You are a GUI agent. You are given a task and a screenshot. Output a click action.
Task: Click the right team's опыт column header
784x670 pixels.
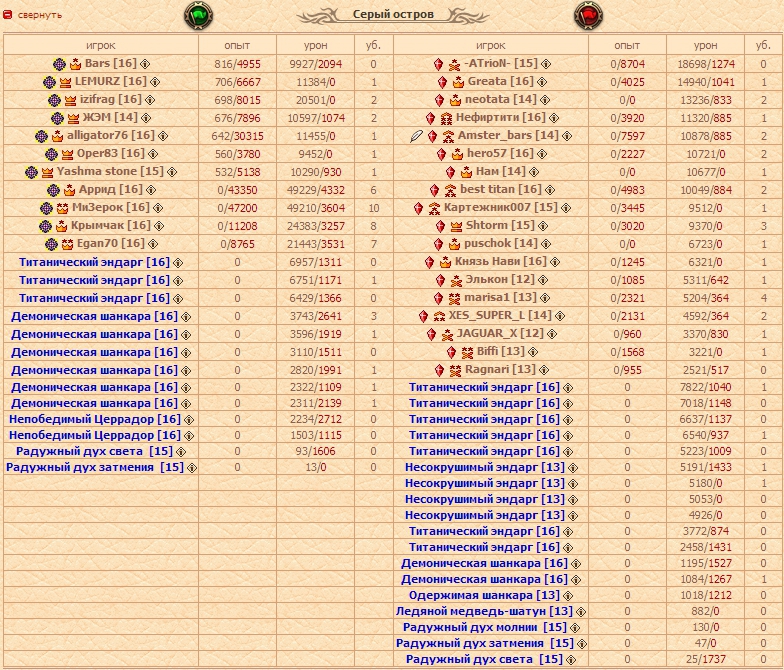pos(627,46)
